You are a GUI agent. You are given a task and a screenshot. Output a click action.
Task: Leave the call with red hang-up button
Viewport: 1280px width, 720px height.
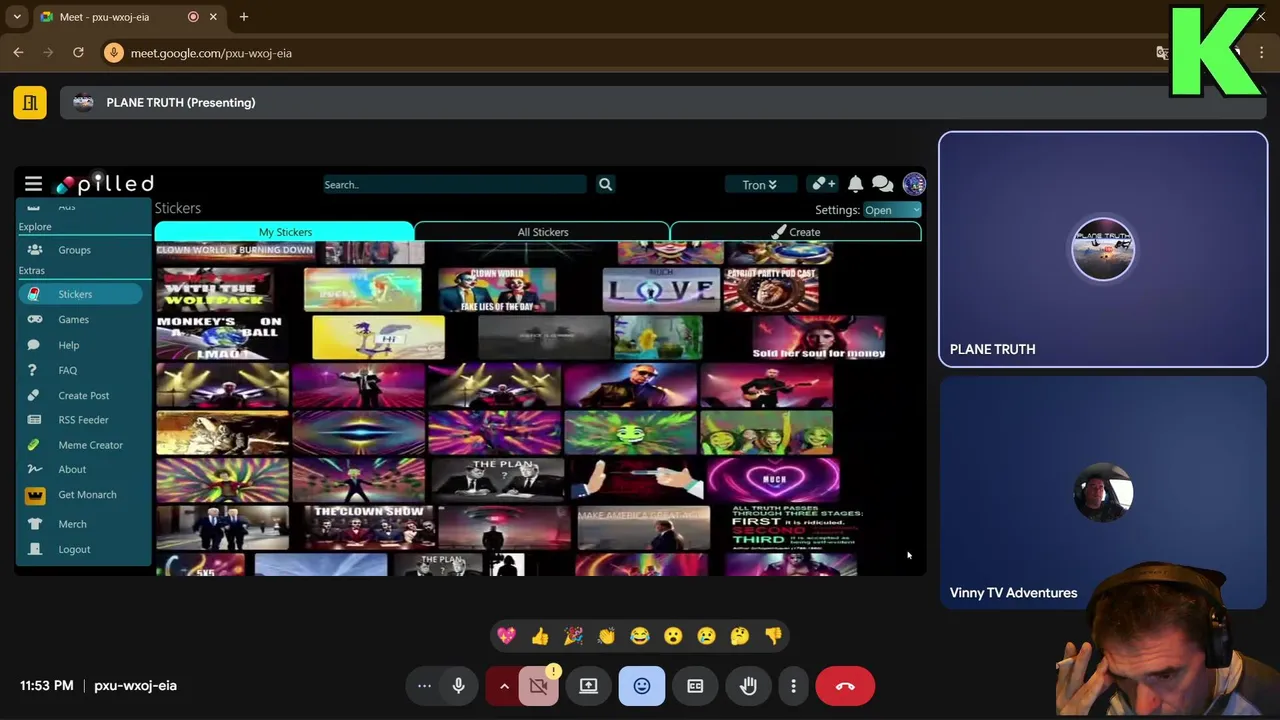click(x=845, y=686)
